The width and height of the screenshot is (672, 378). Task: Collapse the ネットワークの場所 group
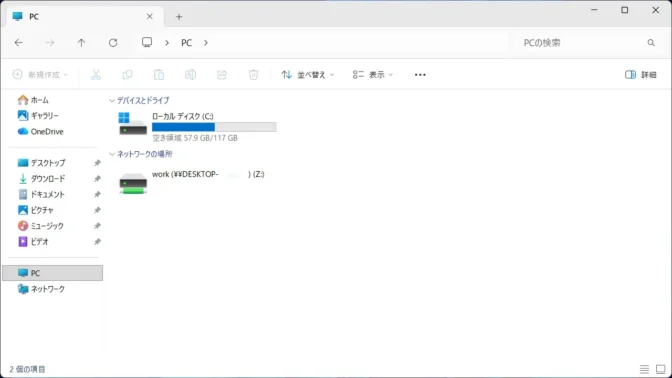click(112, 154)
